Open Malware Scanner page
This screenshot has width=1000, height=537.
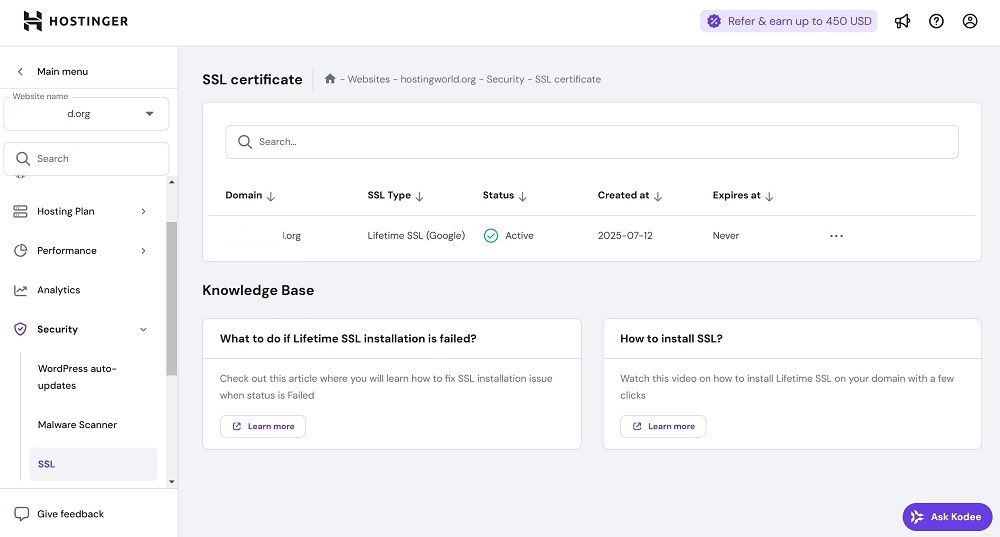point(77,425)
